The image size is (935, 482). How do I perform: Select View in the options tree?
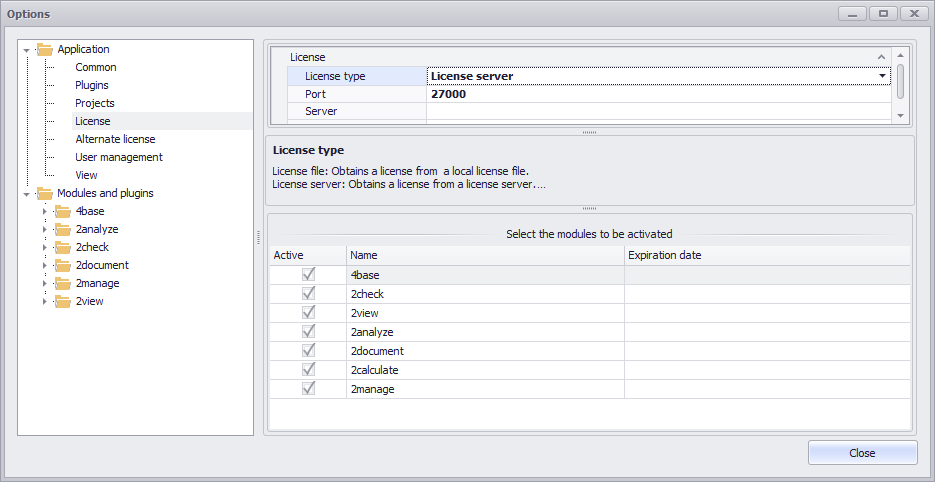[86, 175]
